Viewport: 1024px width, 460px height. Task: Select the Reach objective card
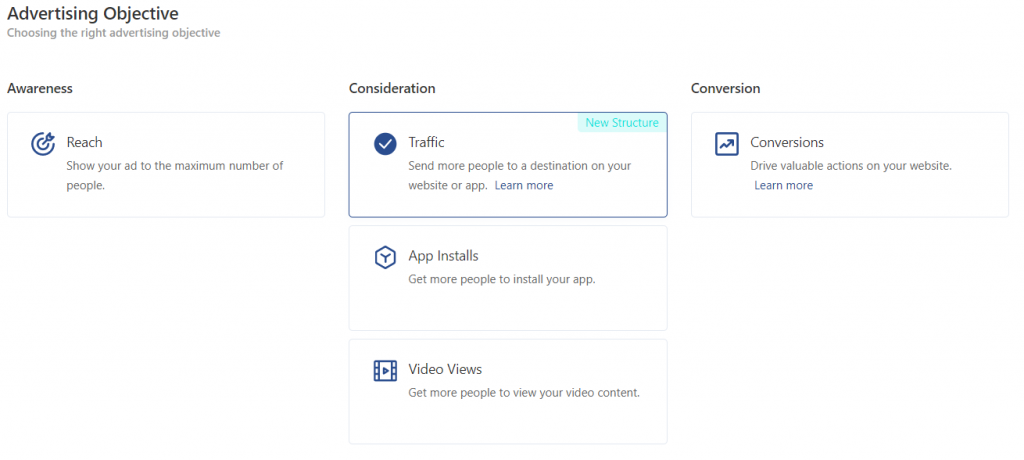click(166, 165)
